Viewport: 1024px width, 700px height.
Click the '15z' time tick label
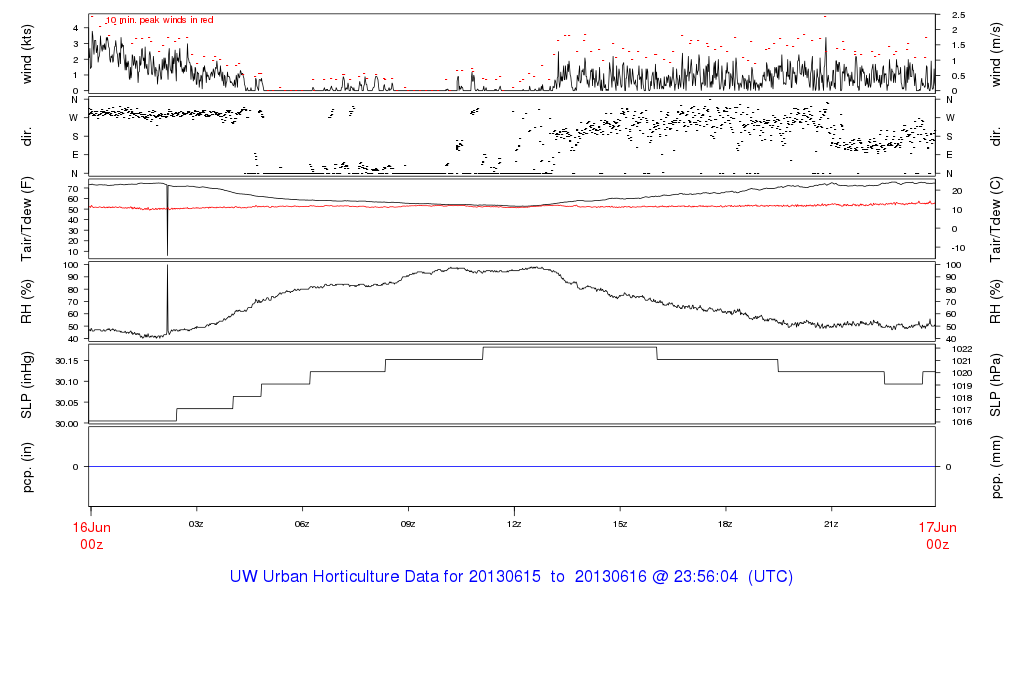pyautogui.click(x=620, y=524)
